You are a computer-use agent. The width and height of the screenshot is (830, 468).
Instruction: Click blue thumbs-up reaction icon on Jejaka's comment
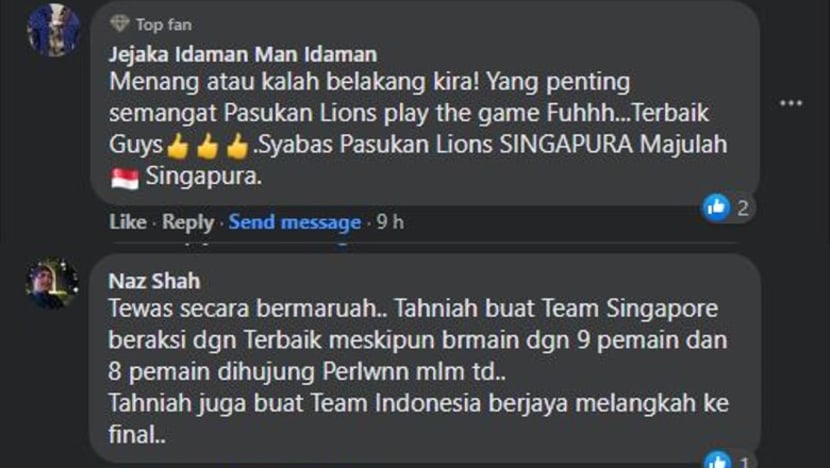tap(716, 207)
